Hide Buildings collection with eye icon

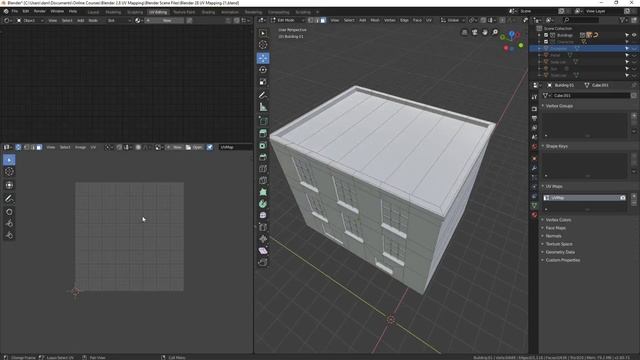coord(634,35)
